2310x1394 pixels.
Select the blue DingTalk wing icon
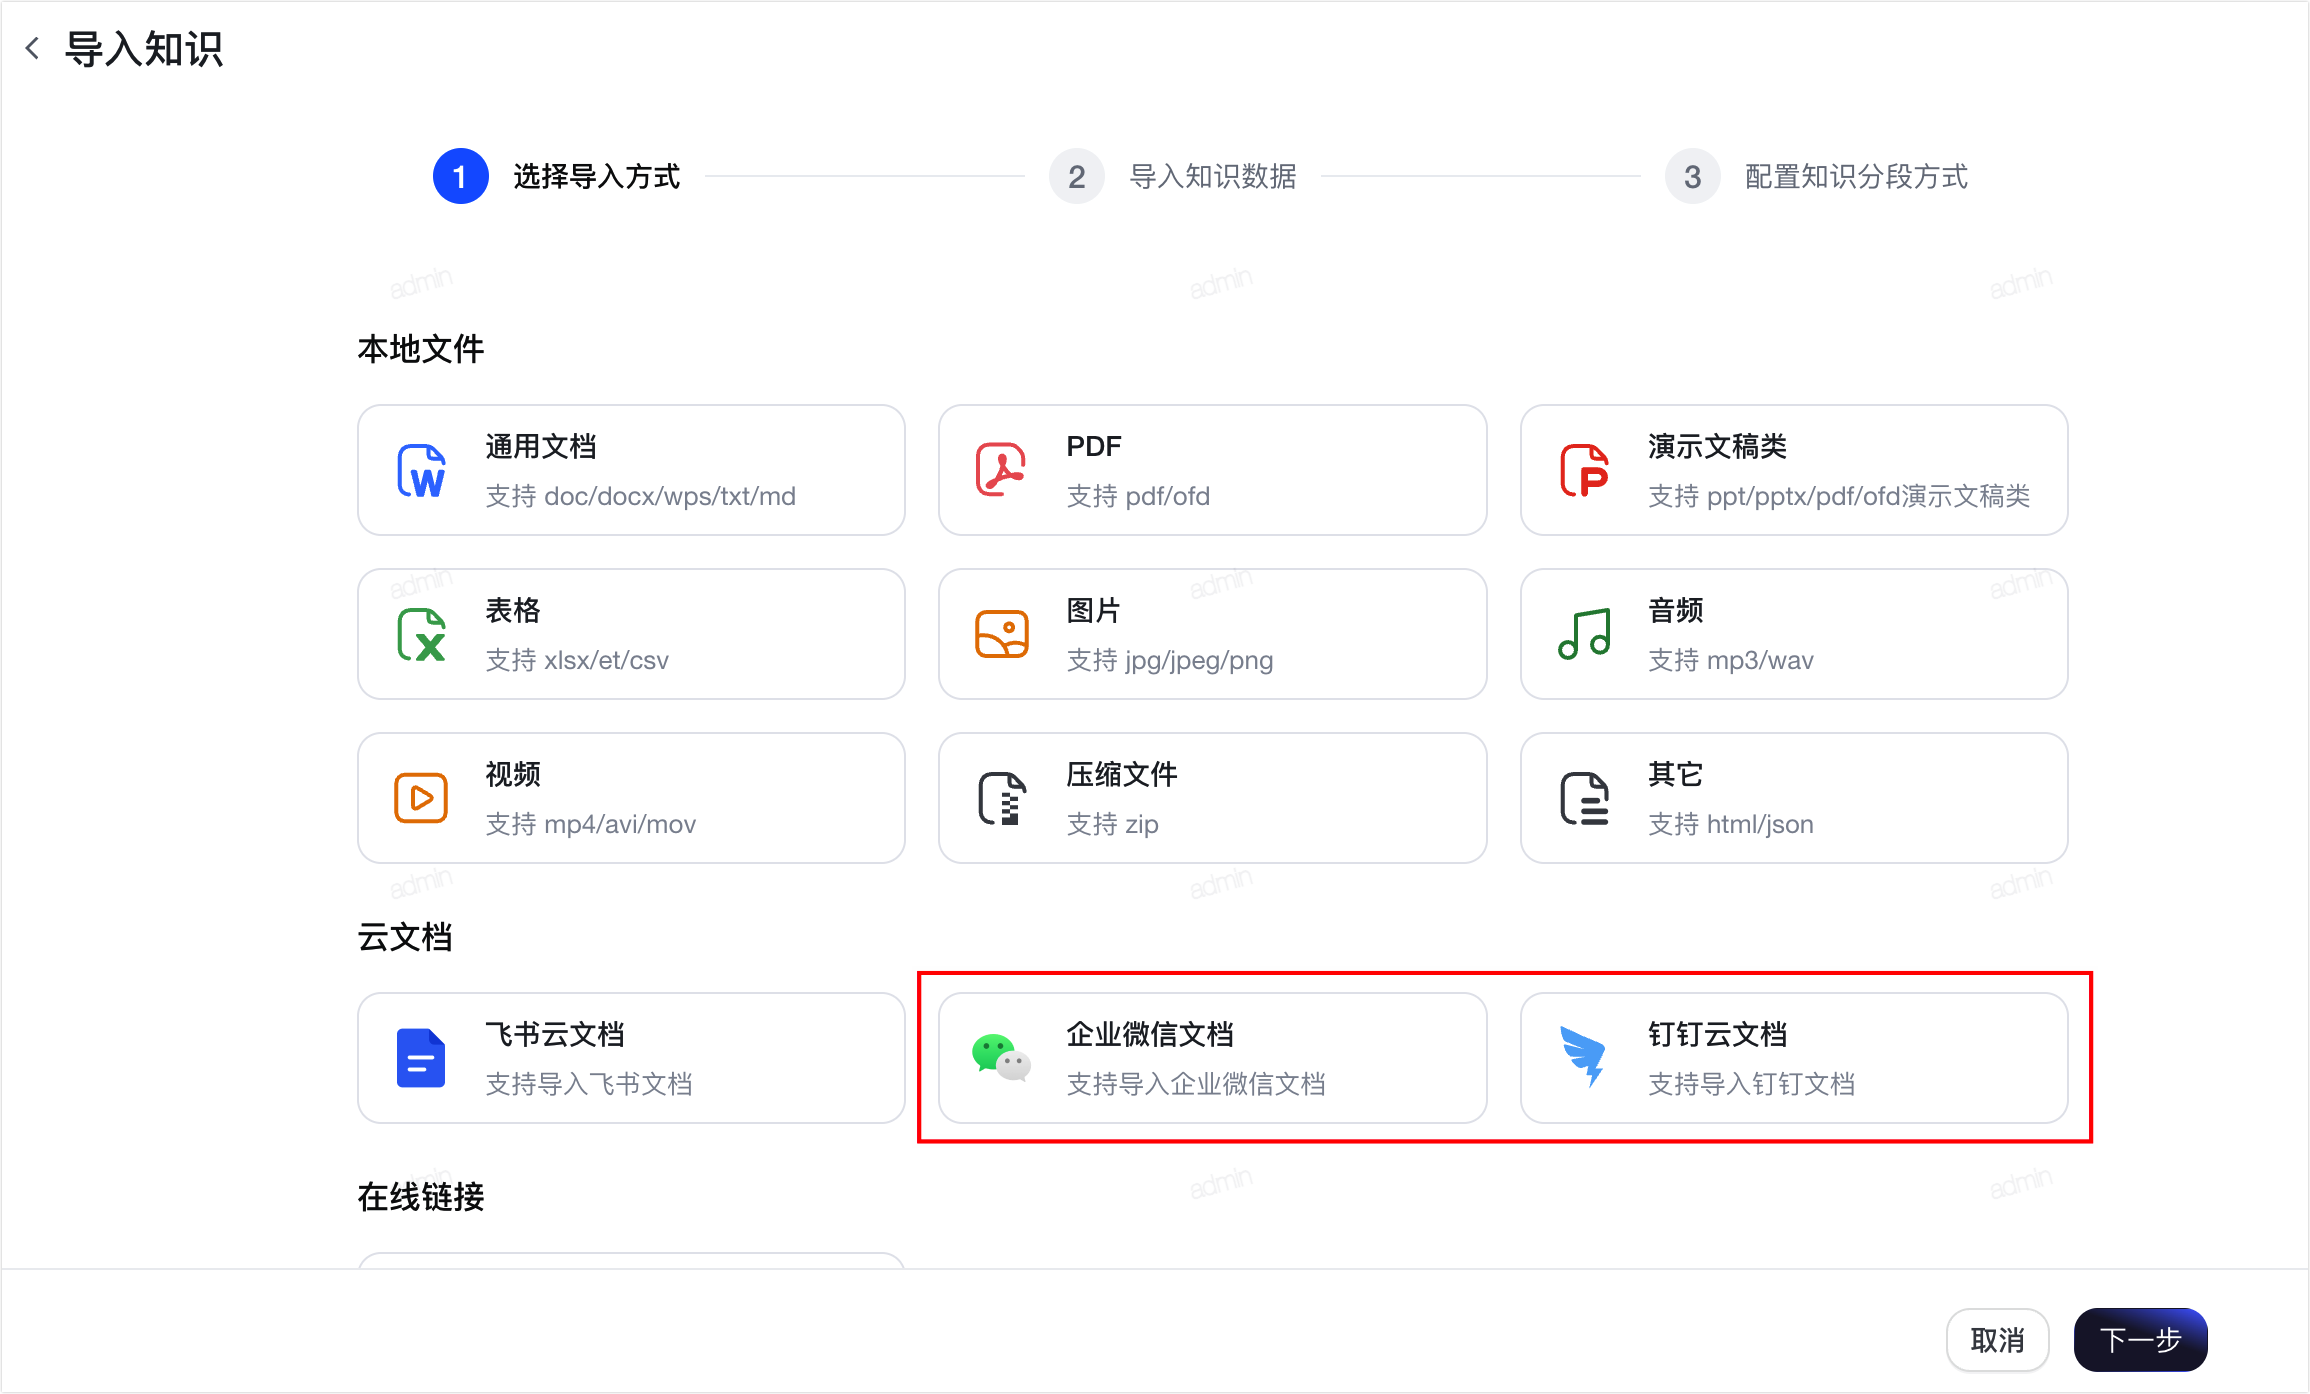tap(1584, 1057)
